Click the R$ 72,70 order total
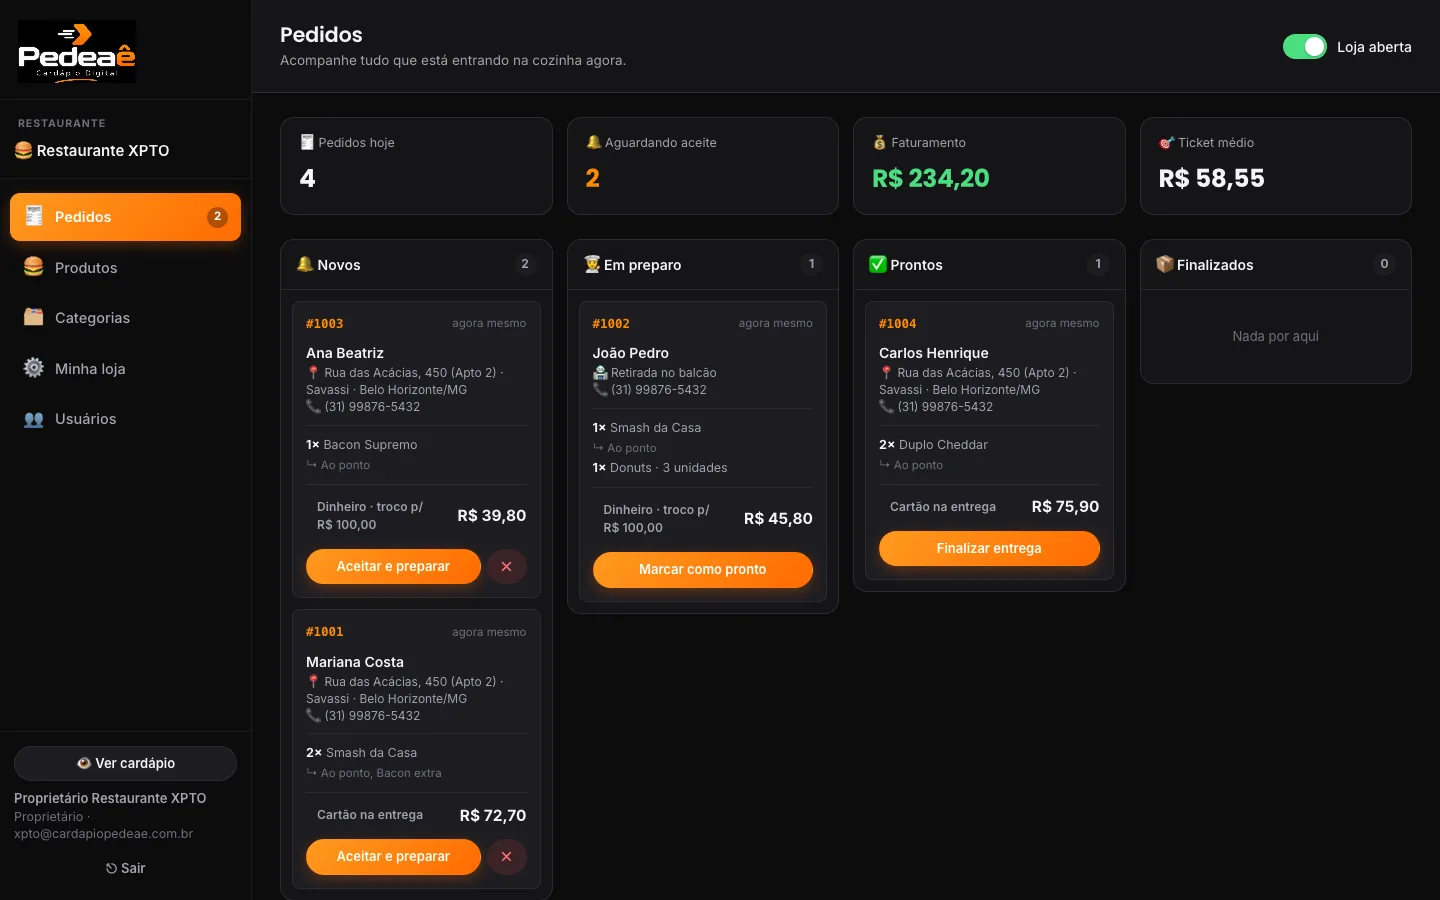This screenshot has width=1440, height=900. click(x=493, y=816)
